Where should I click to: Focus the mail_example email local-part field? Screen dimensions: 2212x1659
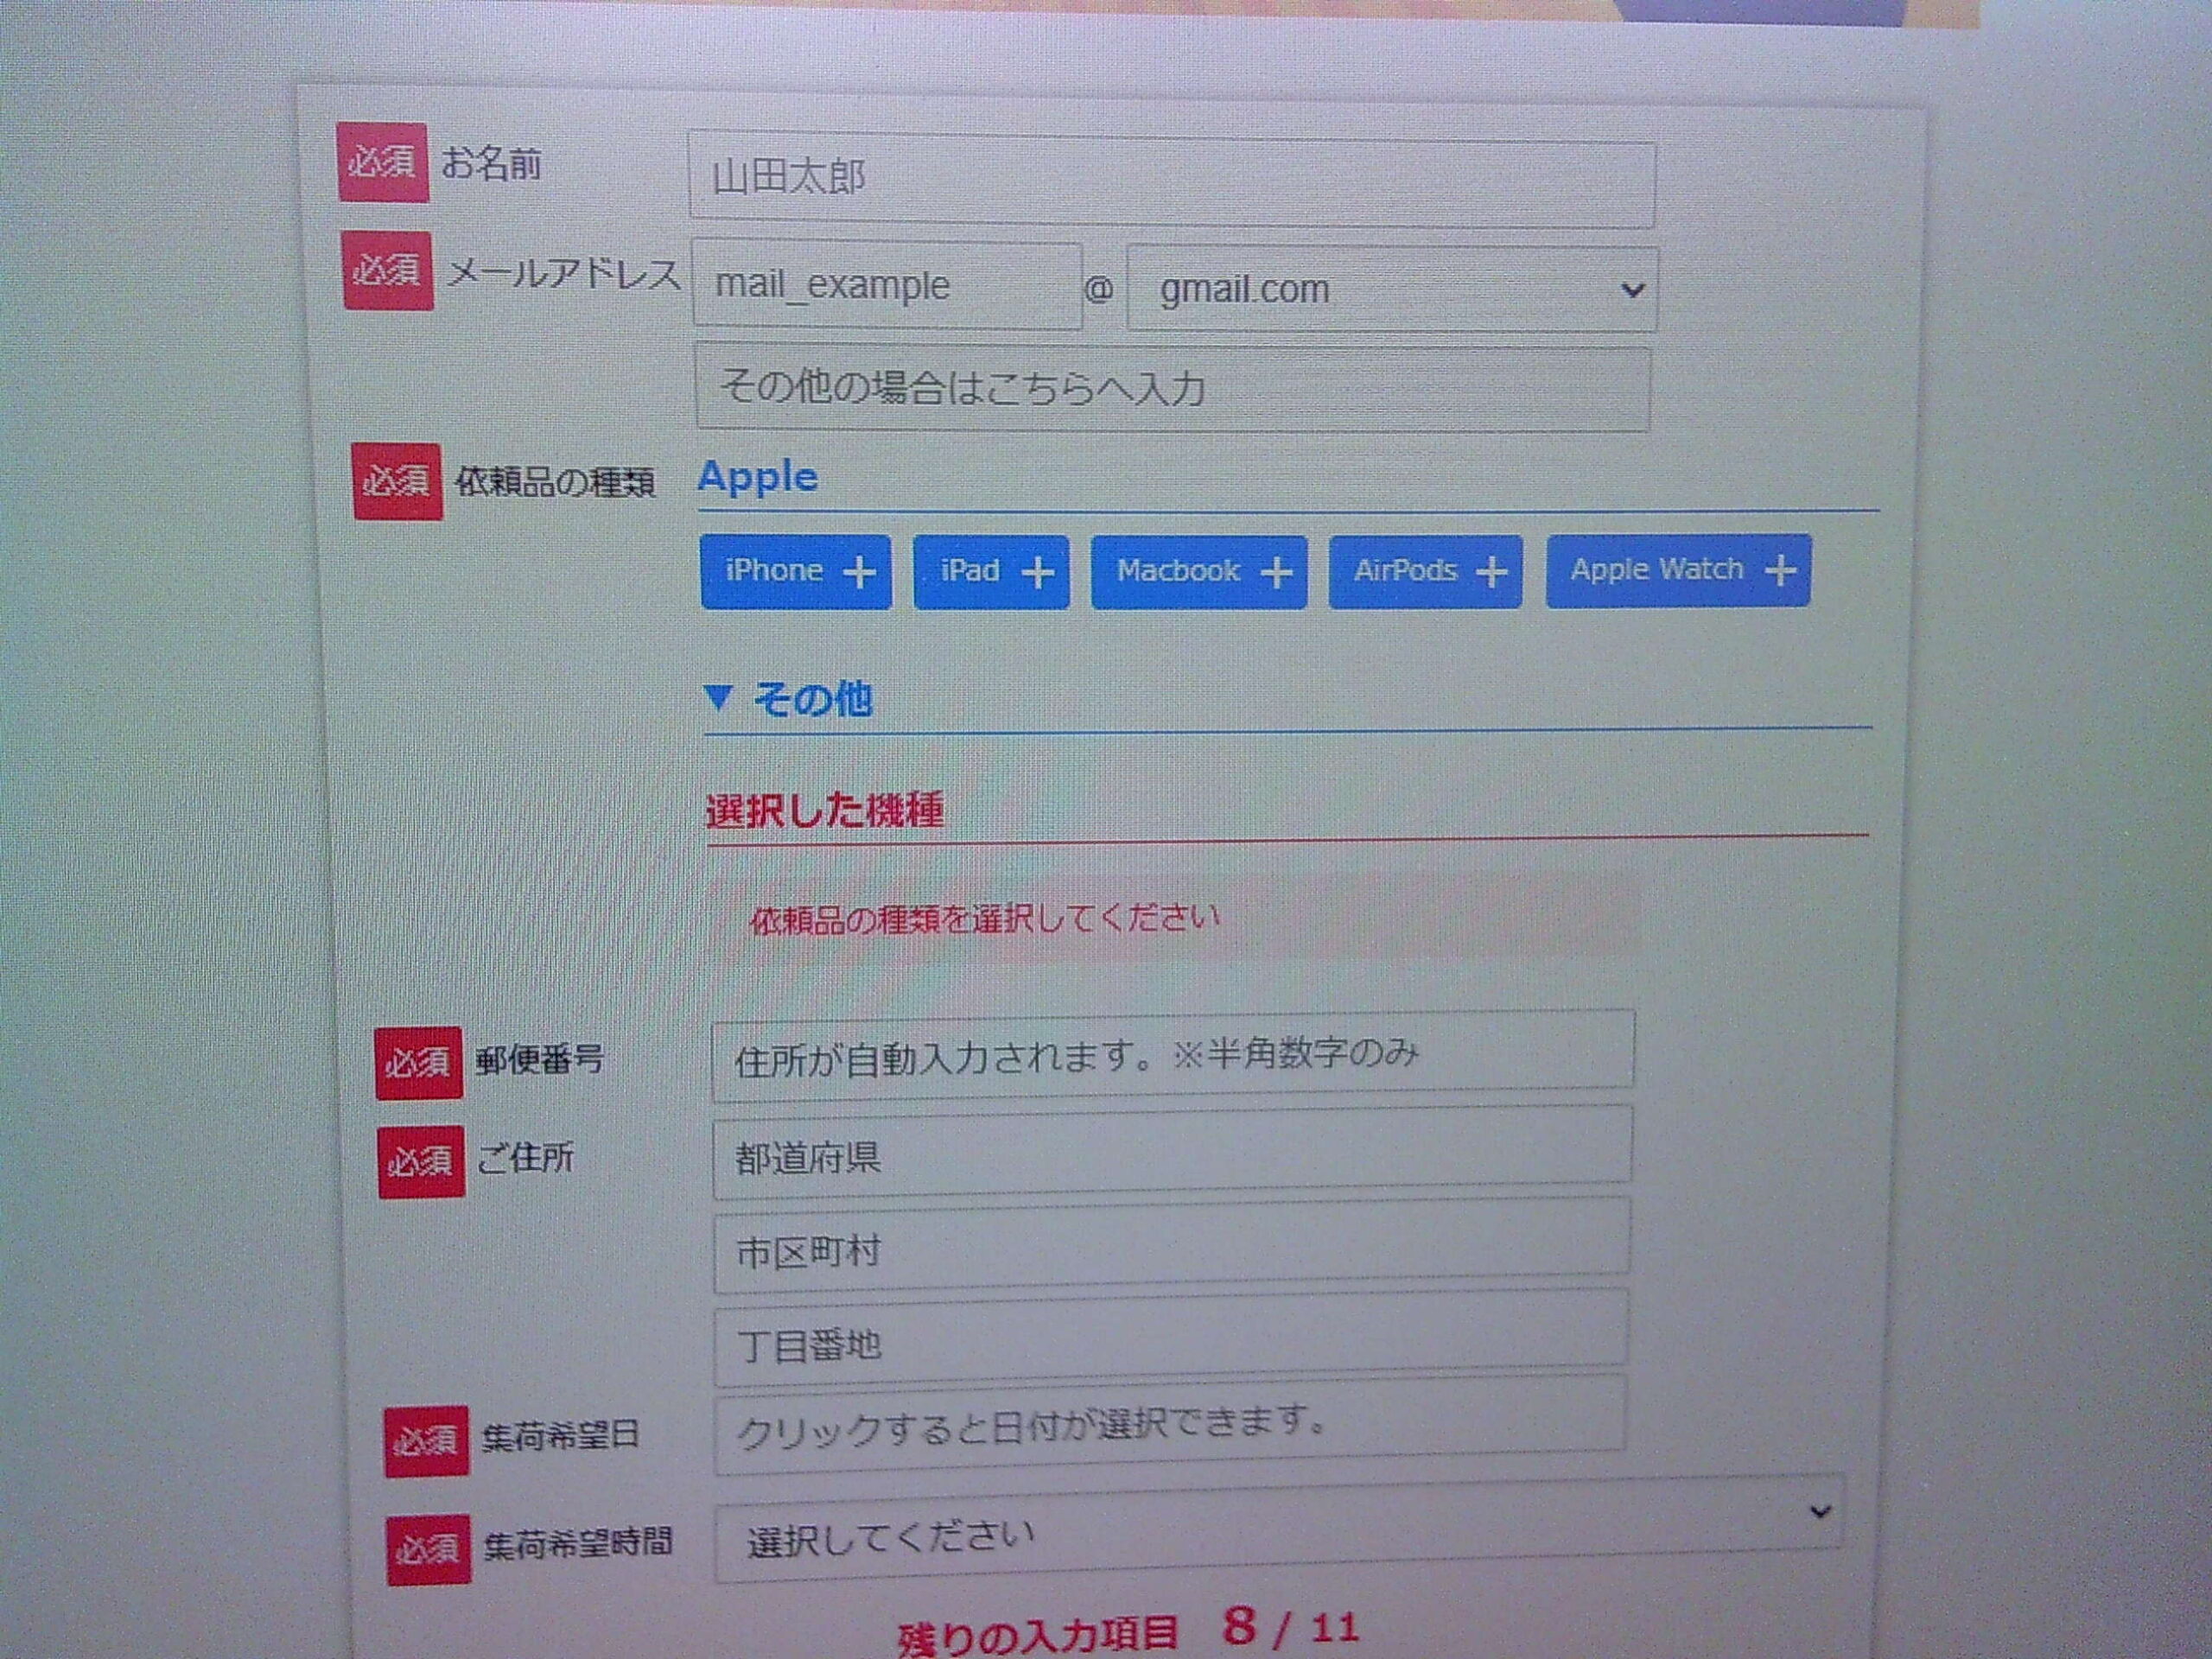click(x=887, y=285)
